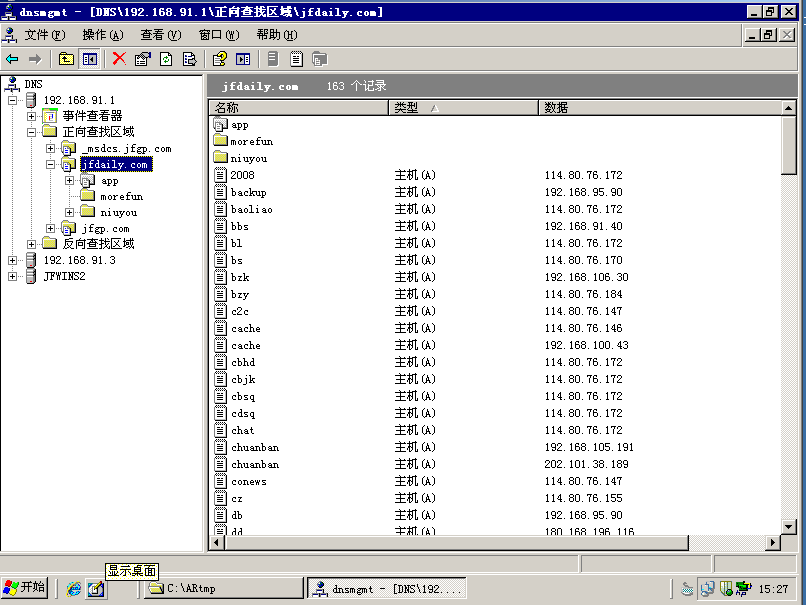The image size is (806, 605).
Task: Collapse the jfdaily.com zone node
Action: [50, 164]
